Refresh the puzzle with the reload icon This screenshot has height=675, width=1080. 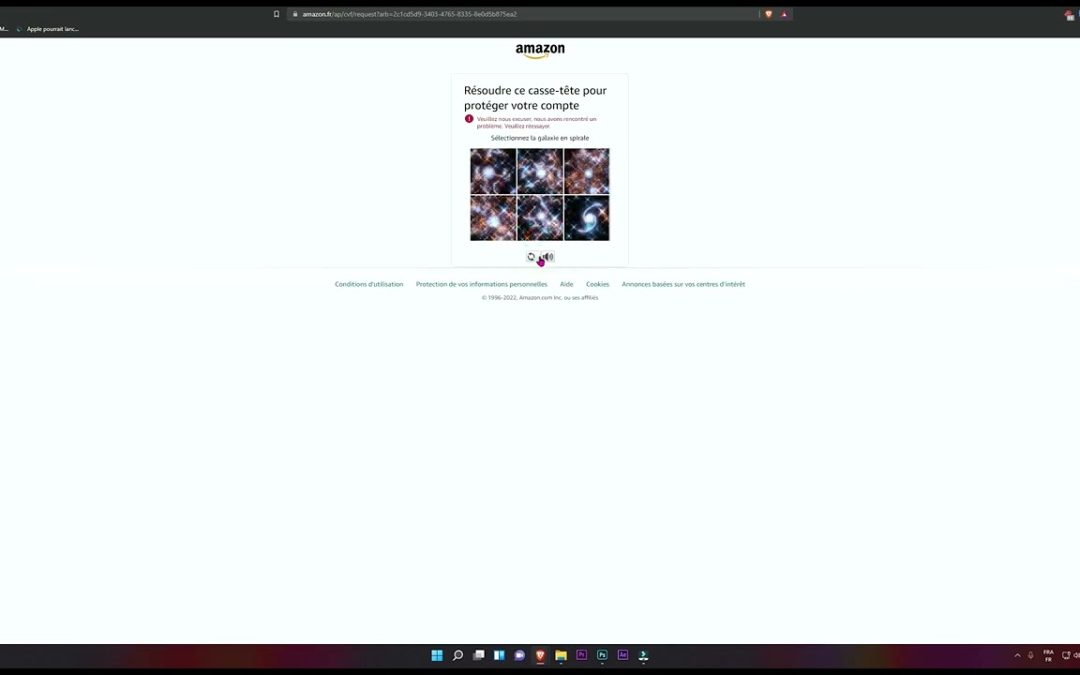click(x=531, y=257)
